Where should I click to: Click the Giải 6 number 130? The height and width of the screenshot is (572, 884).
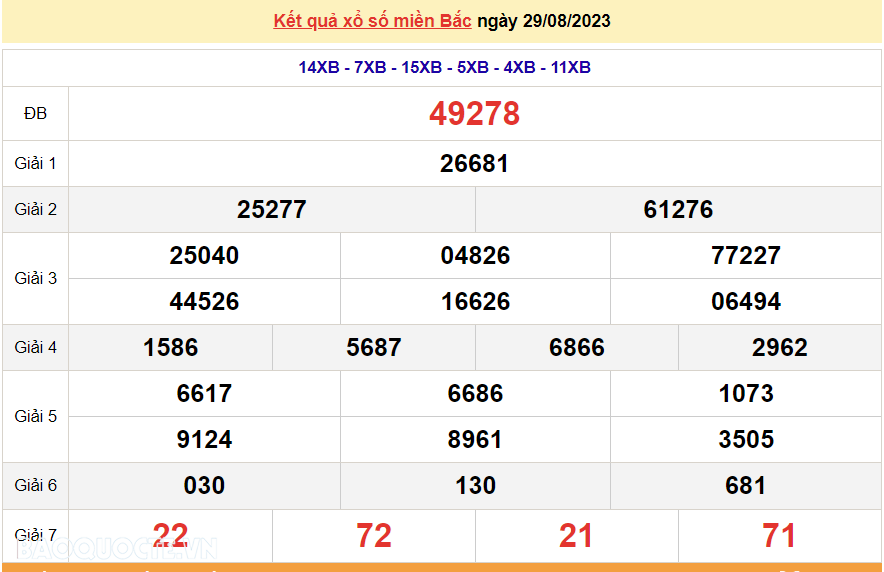[475, 485]
